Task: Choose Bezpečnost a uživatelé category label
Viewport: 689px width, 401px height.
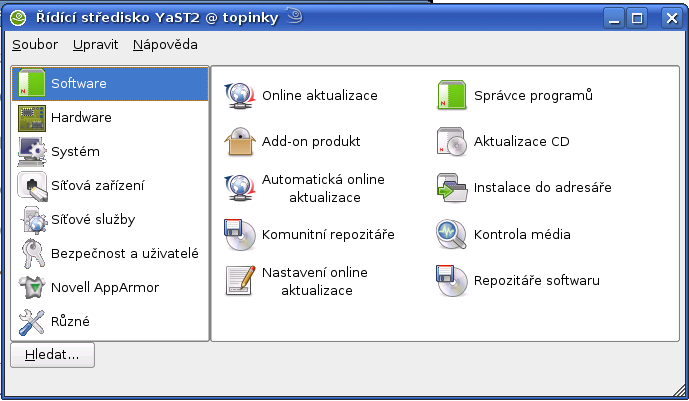Action: [125, 253]
